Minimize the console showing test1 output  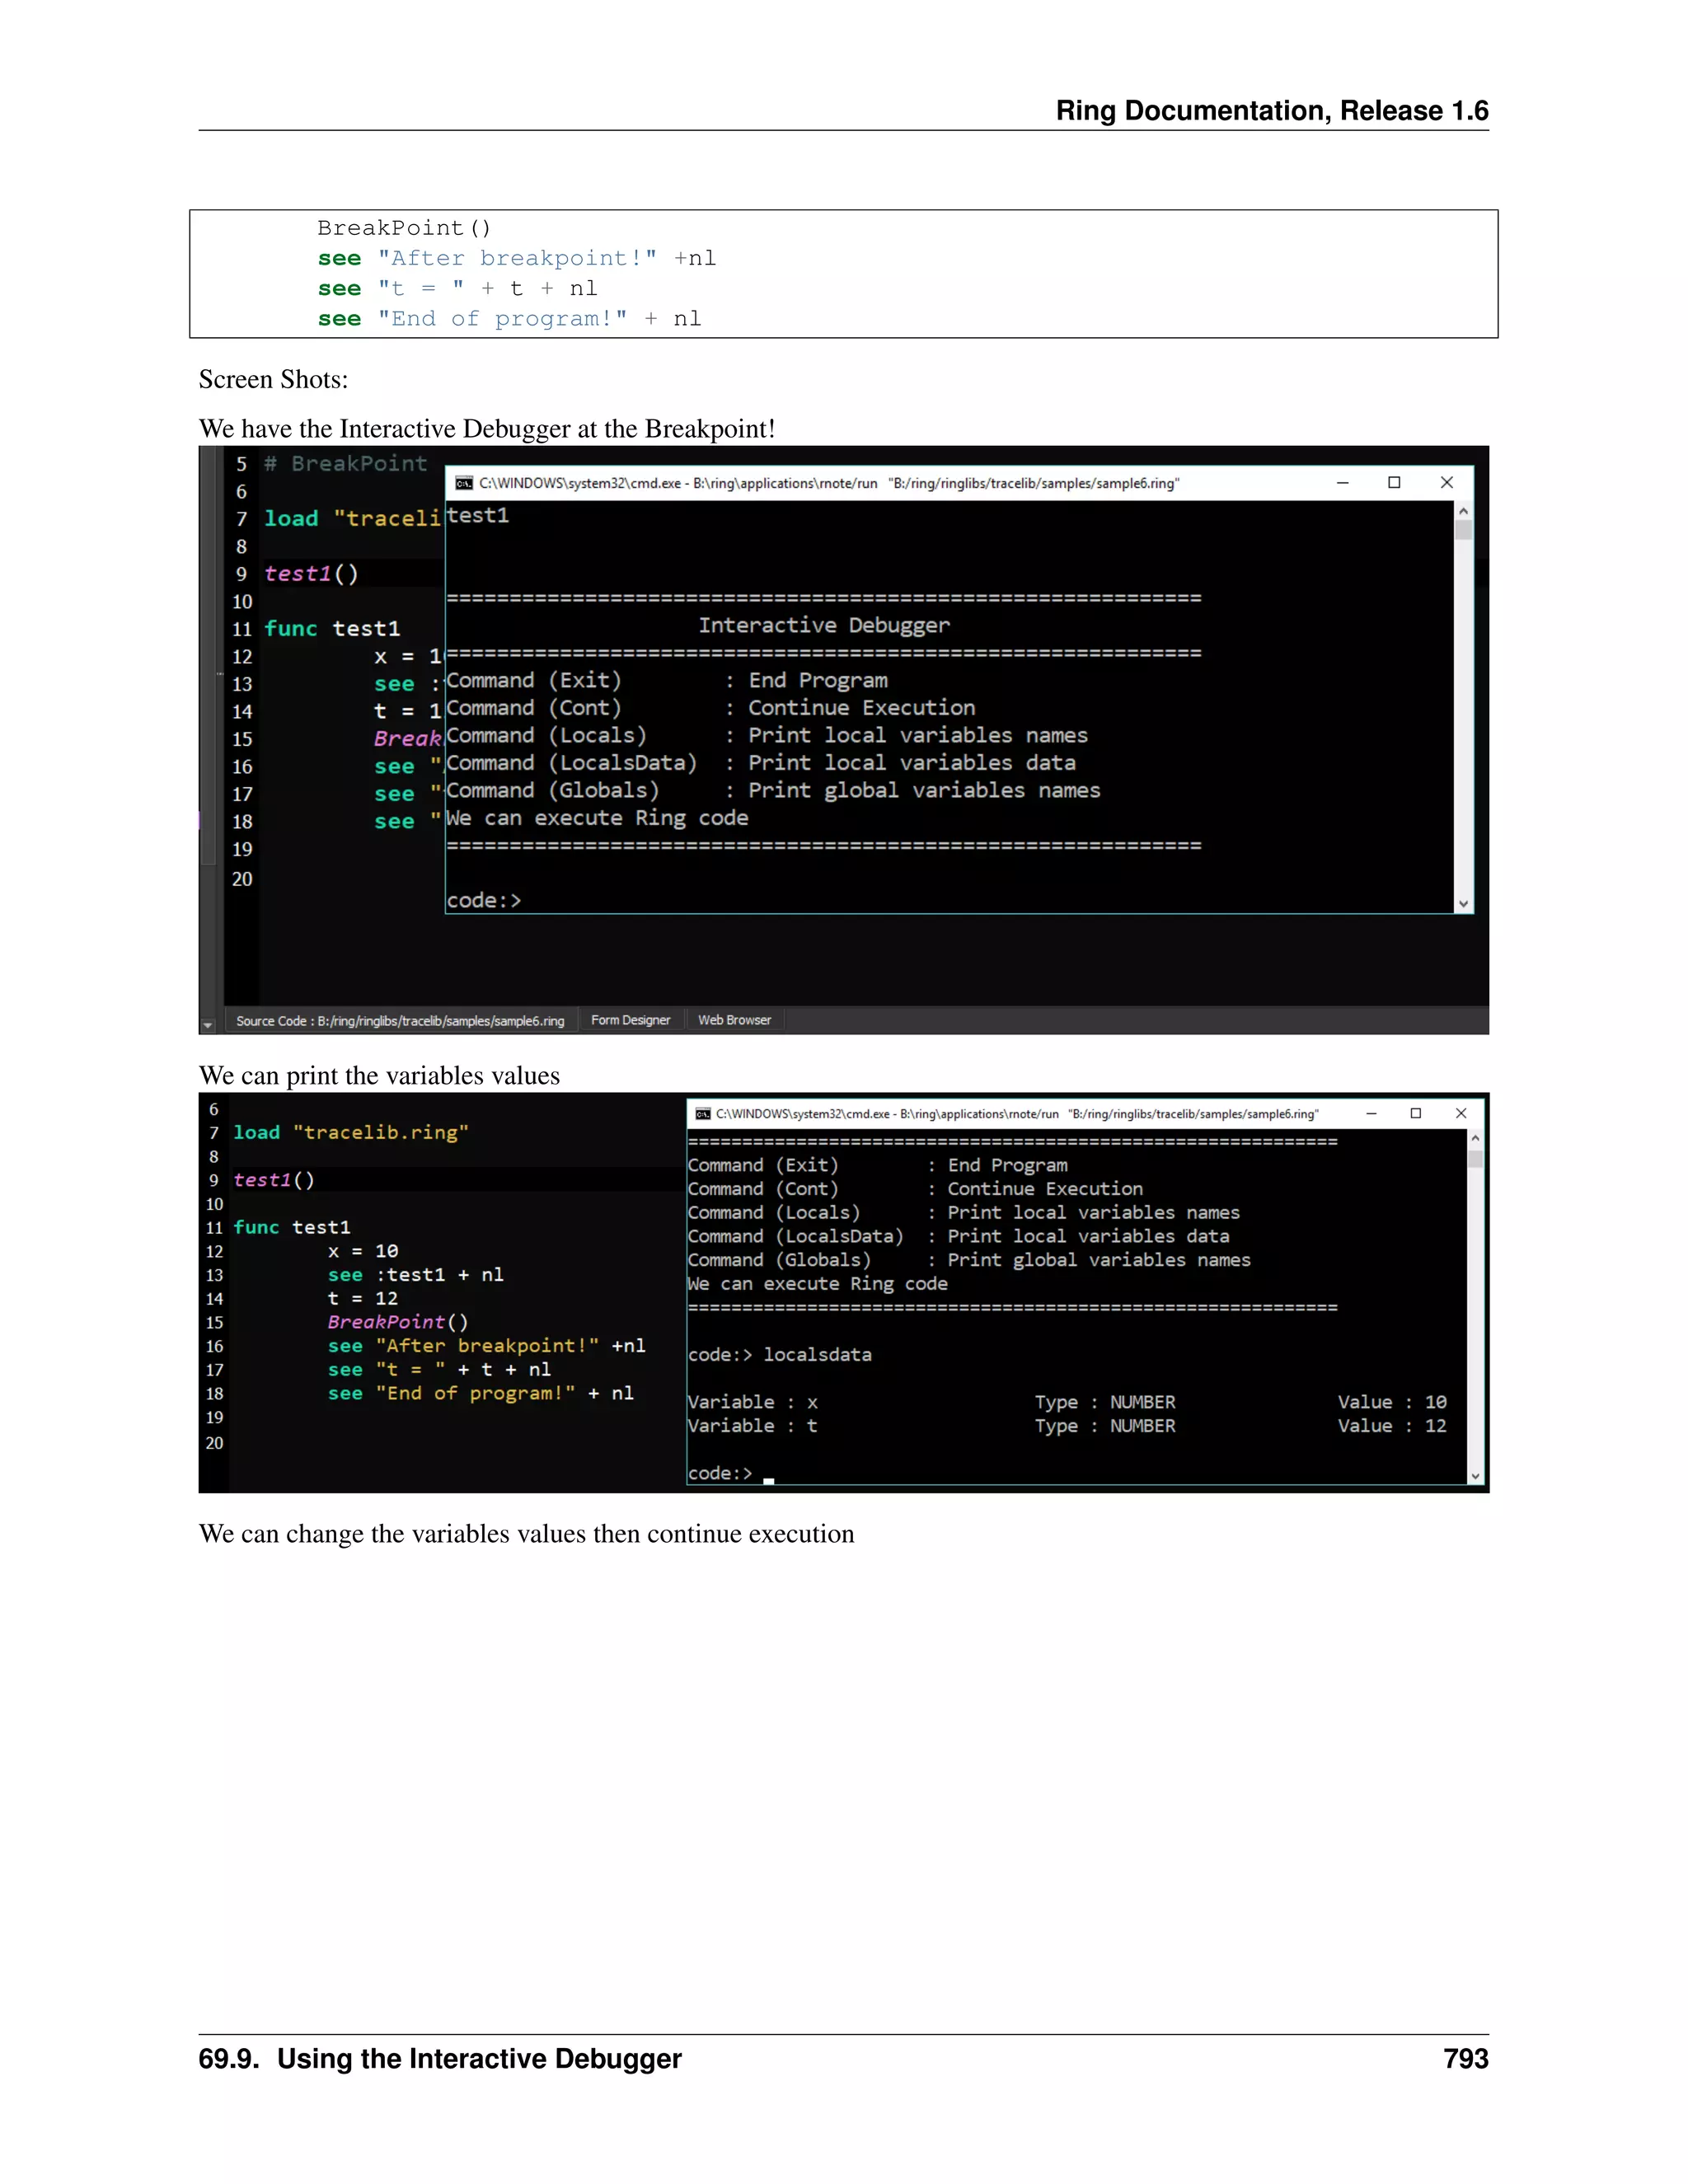[1343, 483]
